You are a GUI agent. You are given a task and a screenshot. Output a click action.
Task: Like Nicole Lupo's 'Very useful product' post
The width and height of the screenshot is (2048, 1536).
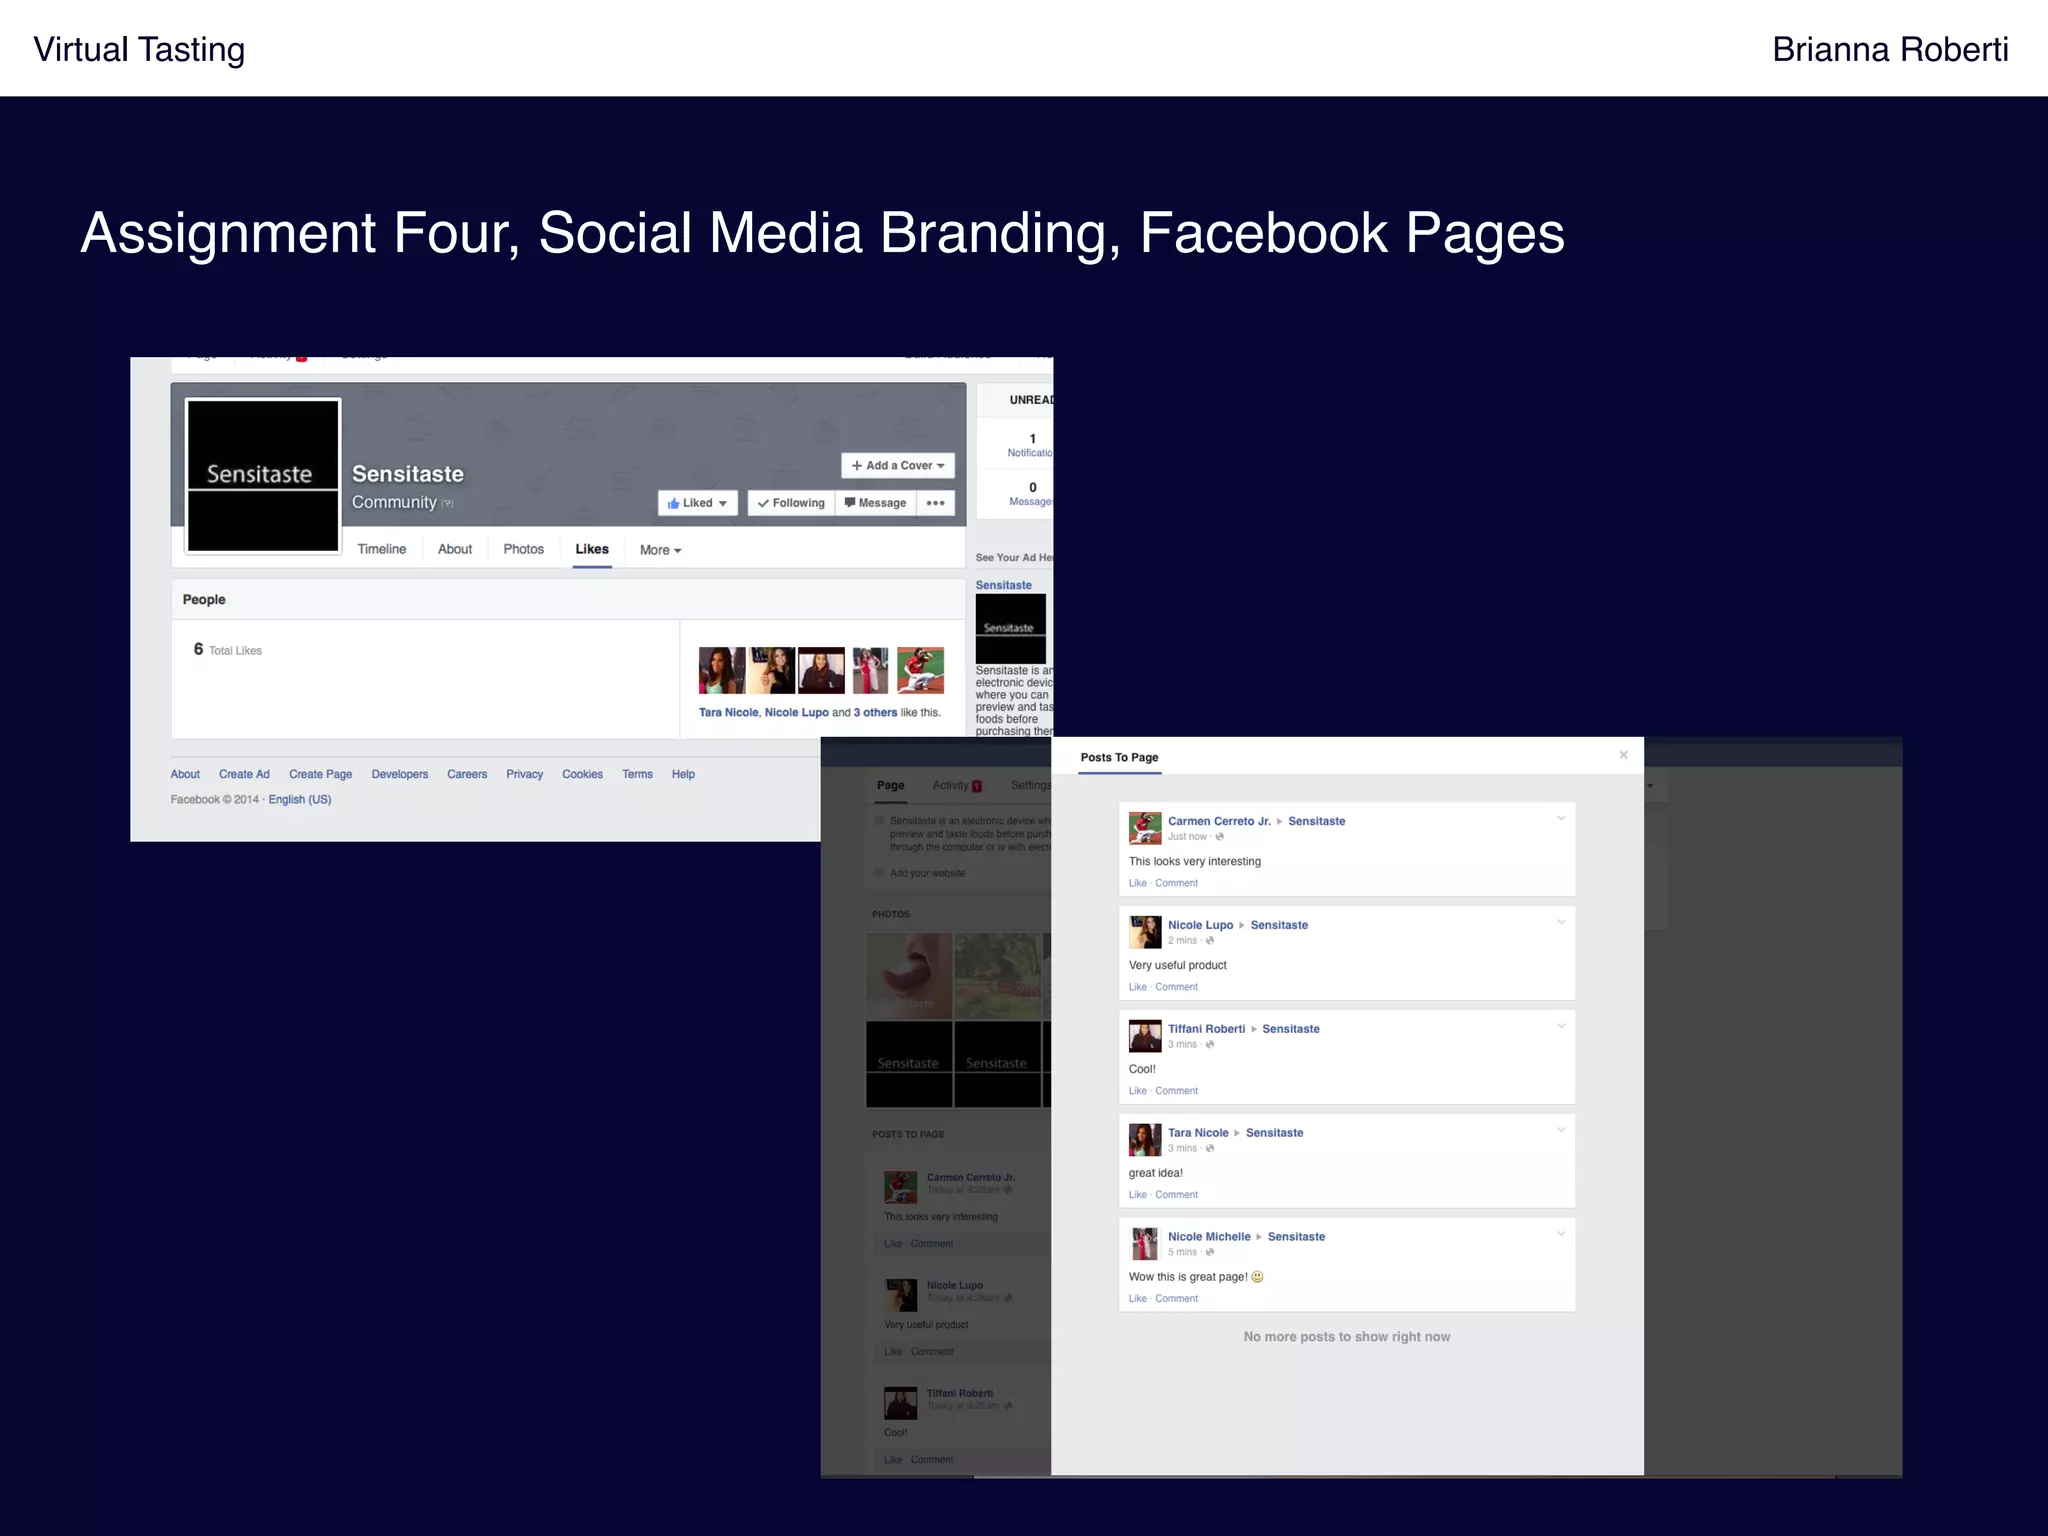(x=1138, y=987)
